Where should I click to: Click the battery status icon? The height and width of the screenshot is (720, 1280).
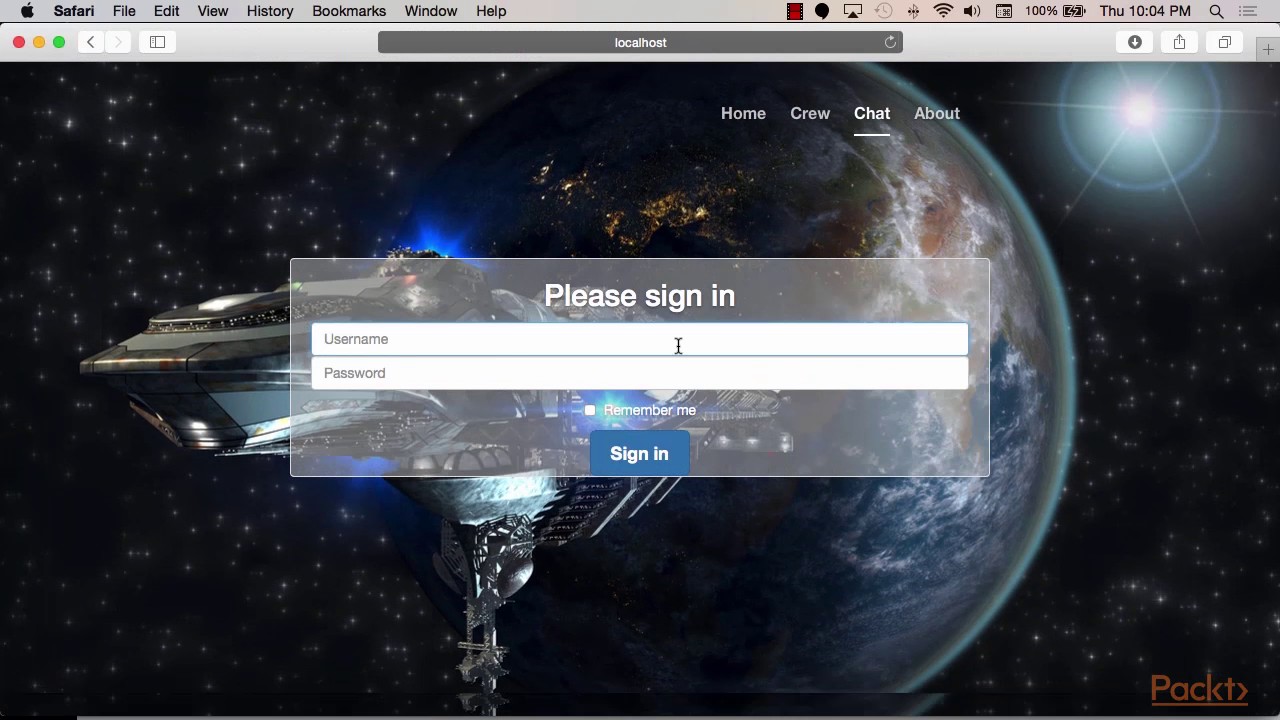click(1075, 11)
